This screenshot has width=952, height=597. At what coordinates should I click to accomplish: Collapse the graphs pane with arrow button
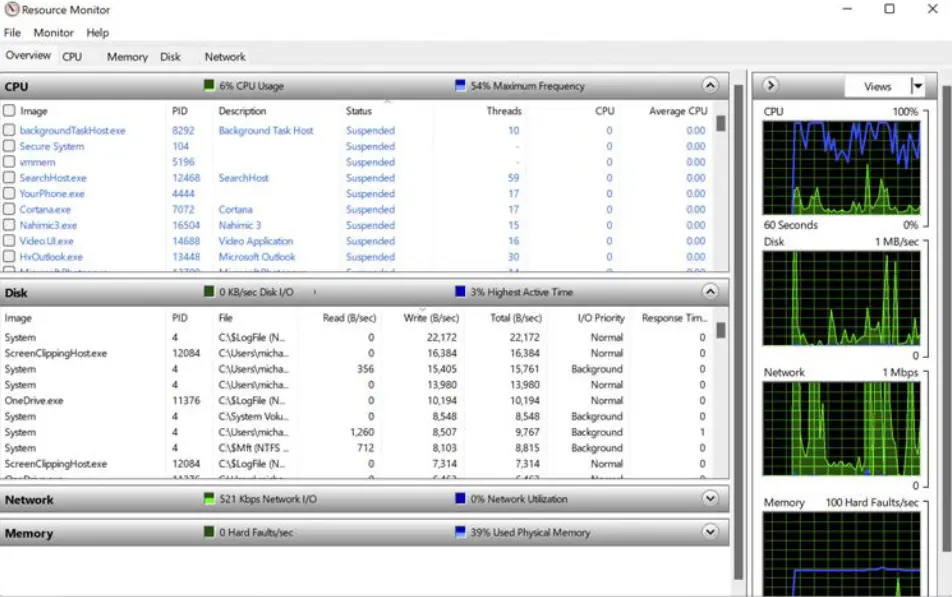click(x=771, y=86)
